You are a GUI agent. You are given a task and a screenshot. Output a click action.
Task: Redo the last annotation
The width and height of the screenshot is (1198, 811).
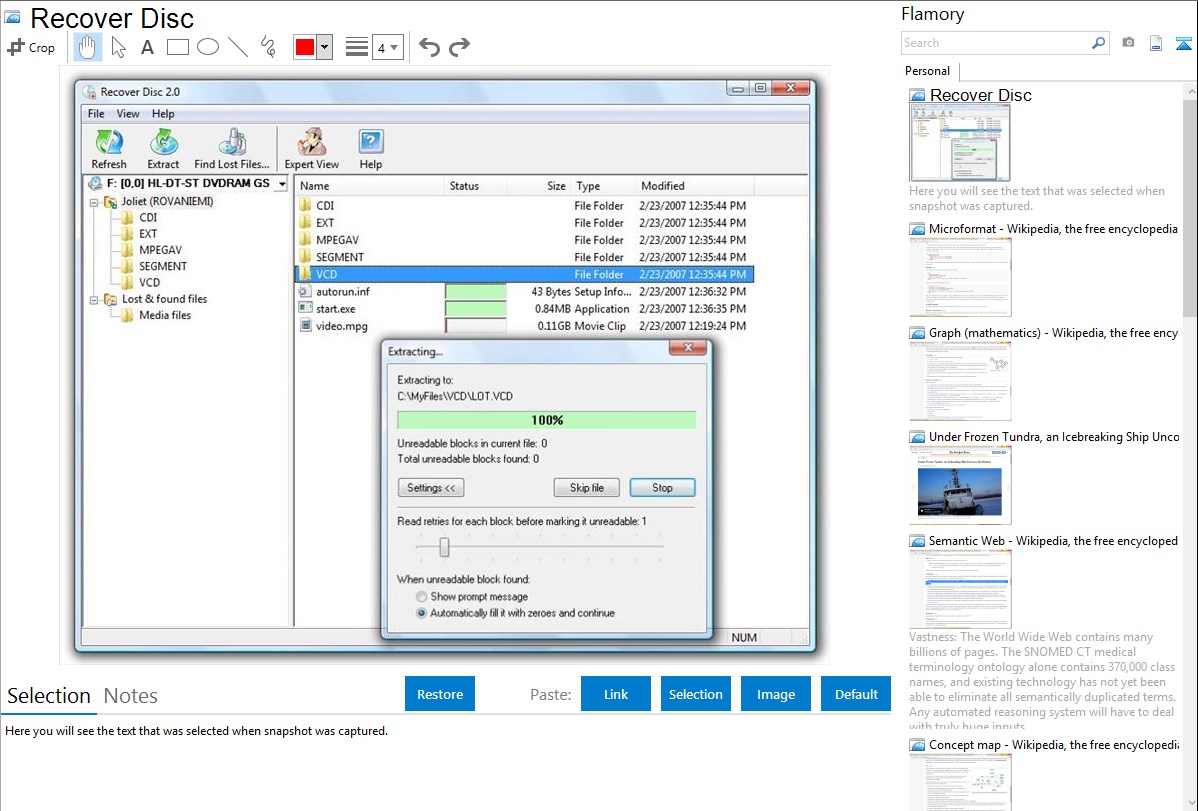(459, 47)
